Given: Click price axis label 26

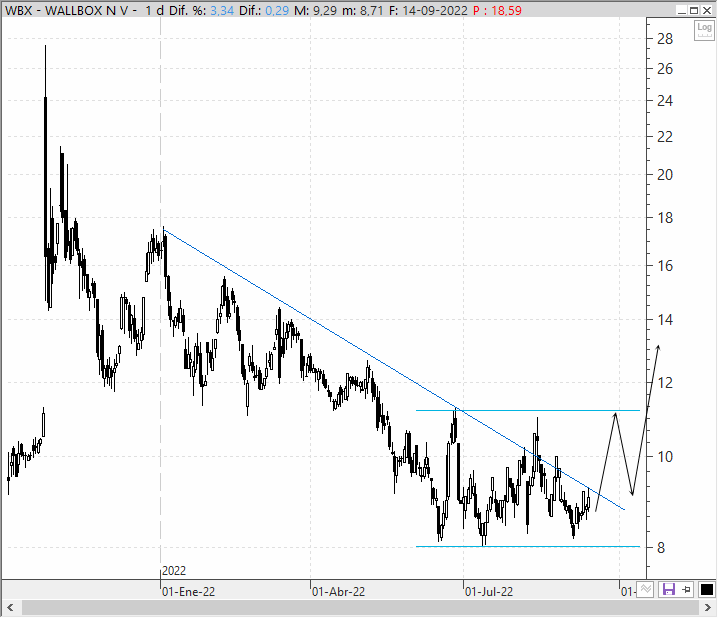Looking at the screenshot, I should 665,69.
